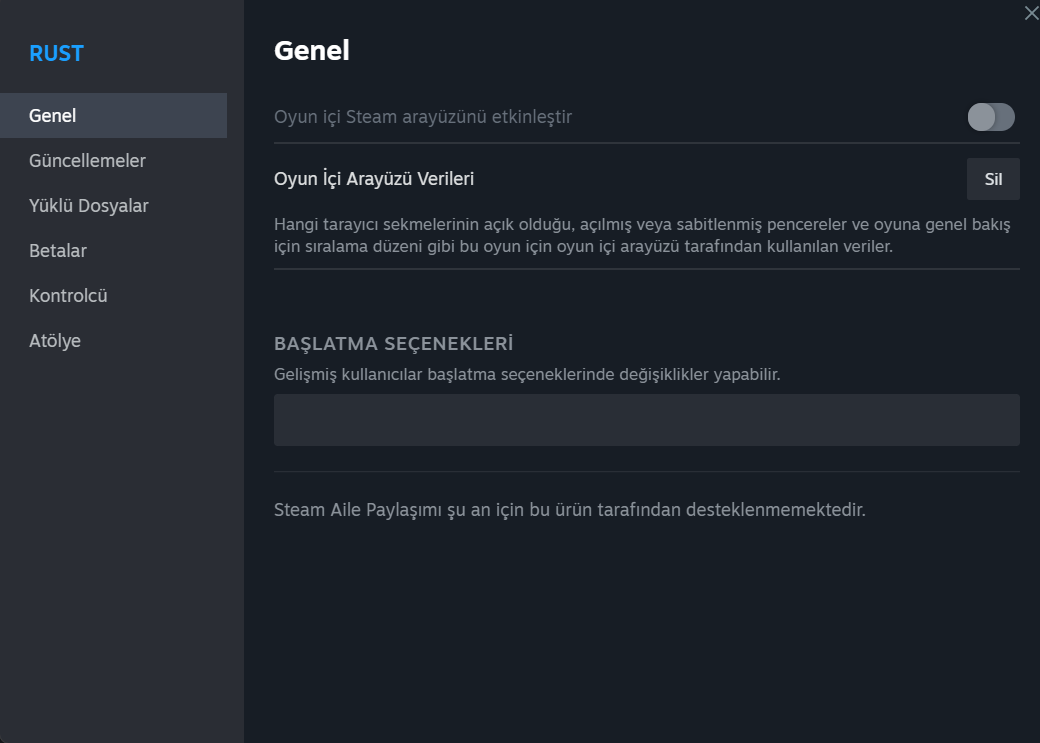1040x743 pixels.
Task: Open the Kontrolcü settings tab
Action: pyautogui.click(x=68, y=296)
